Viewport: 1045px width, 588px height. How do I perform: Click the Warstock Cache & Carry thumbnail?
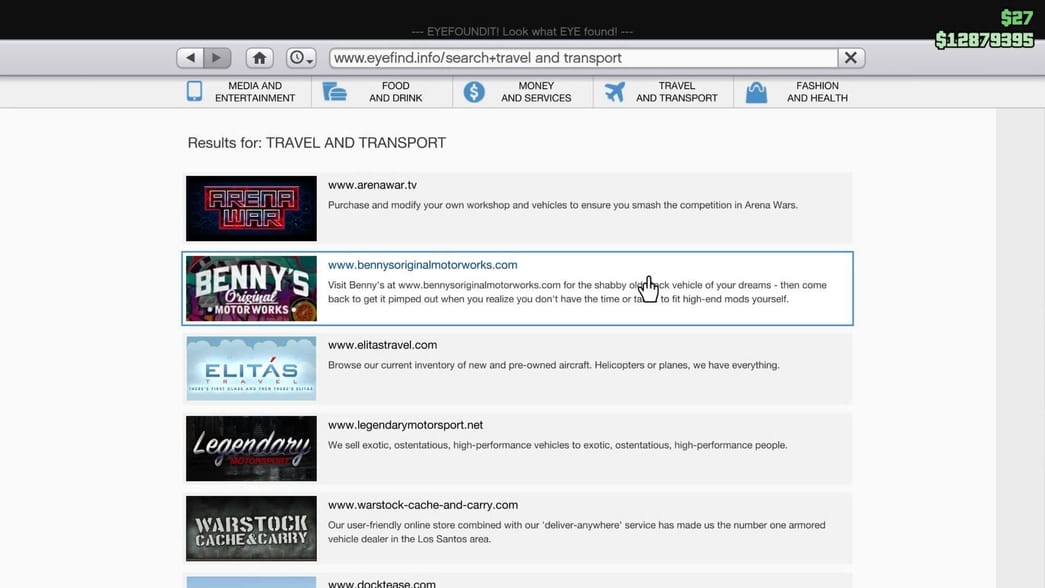[x=251, y=528]
